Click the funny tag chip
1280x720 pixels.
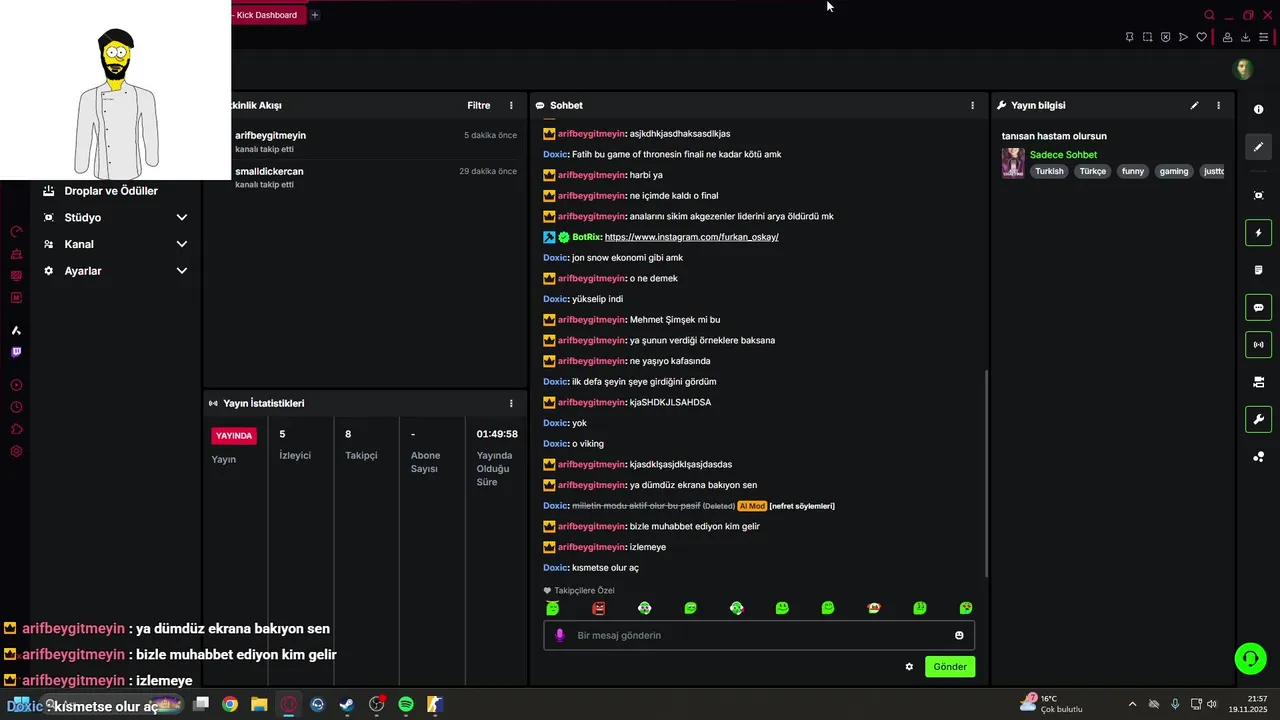(1133, 171)
